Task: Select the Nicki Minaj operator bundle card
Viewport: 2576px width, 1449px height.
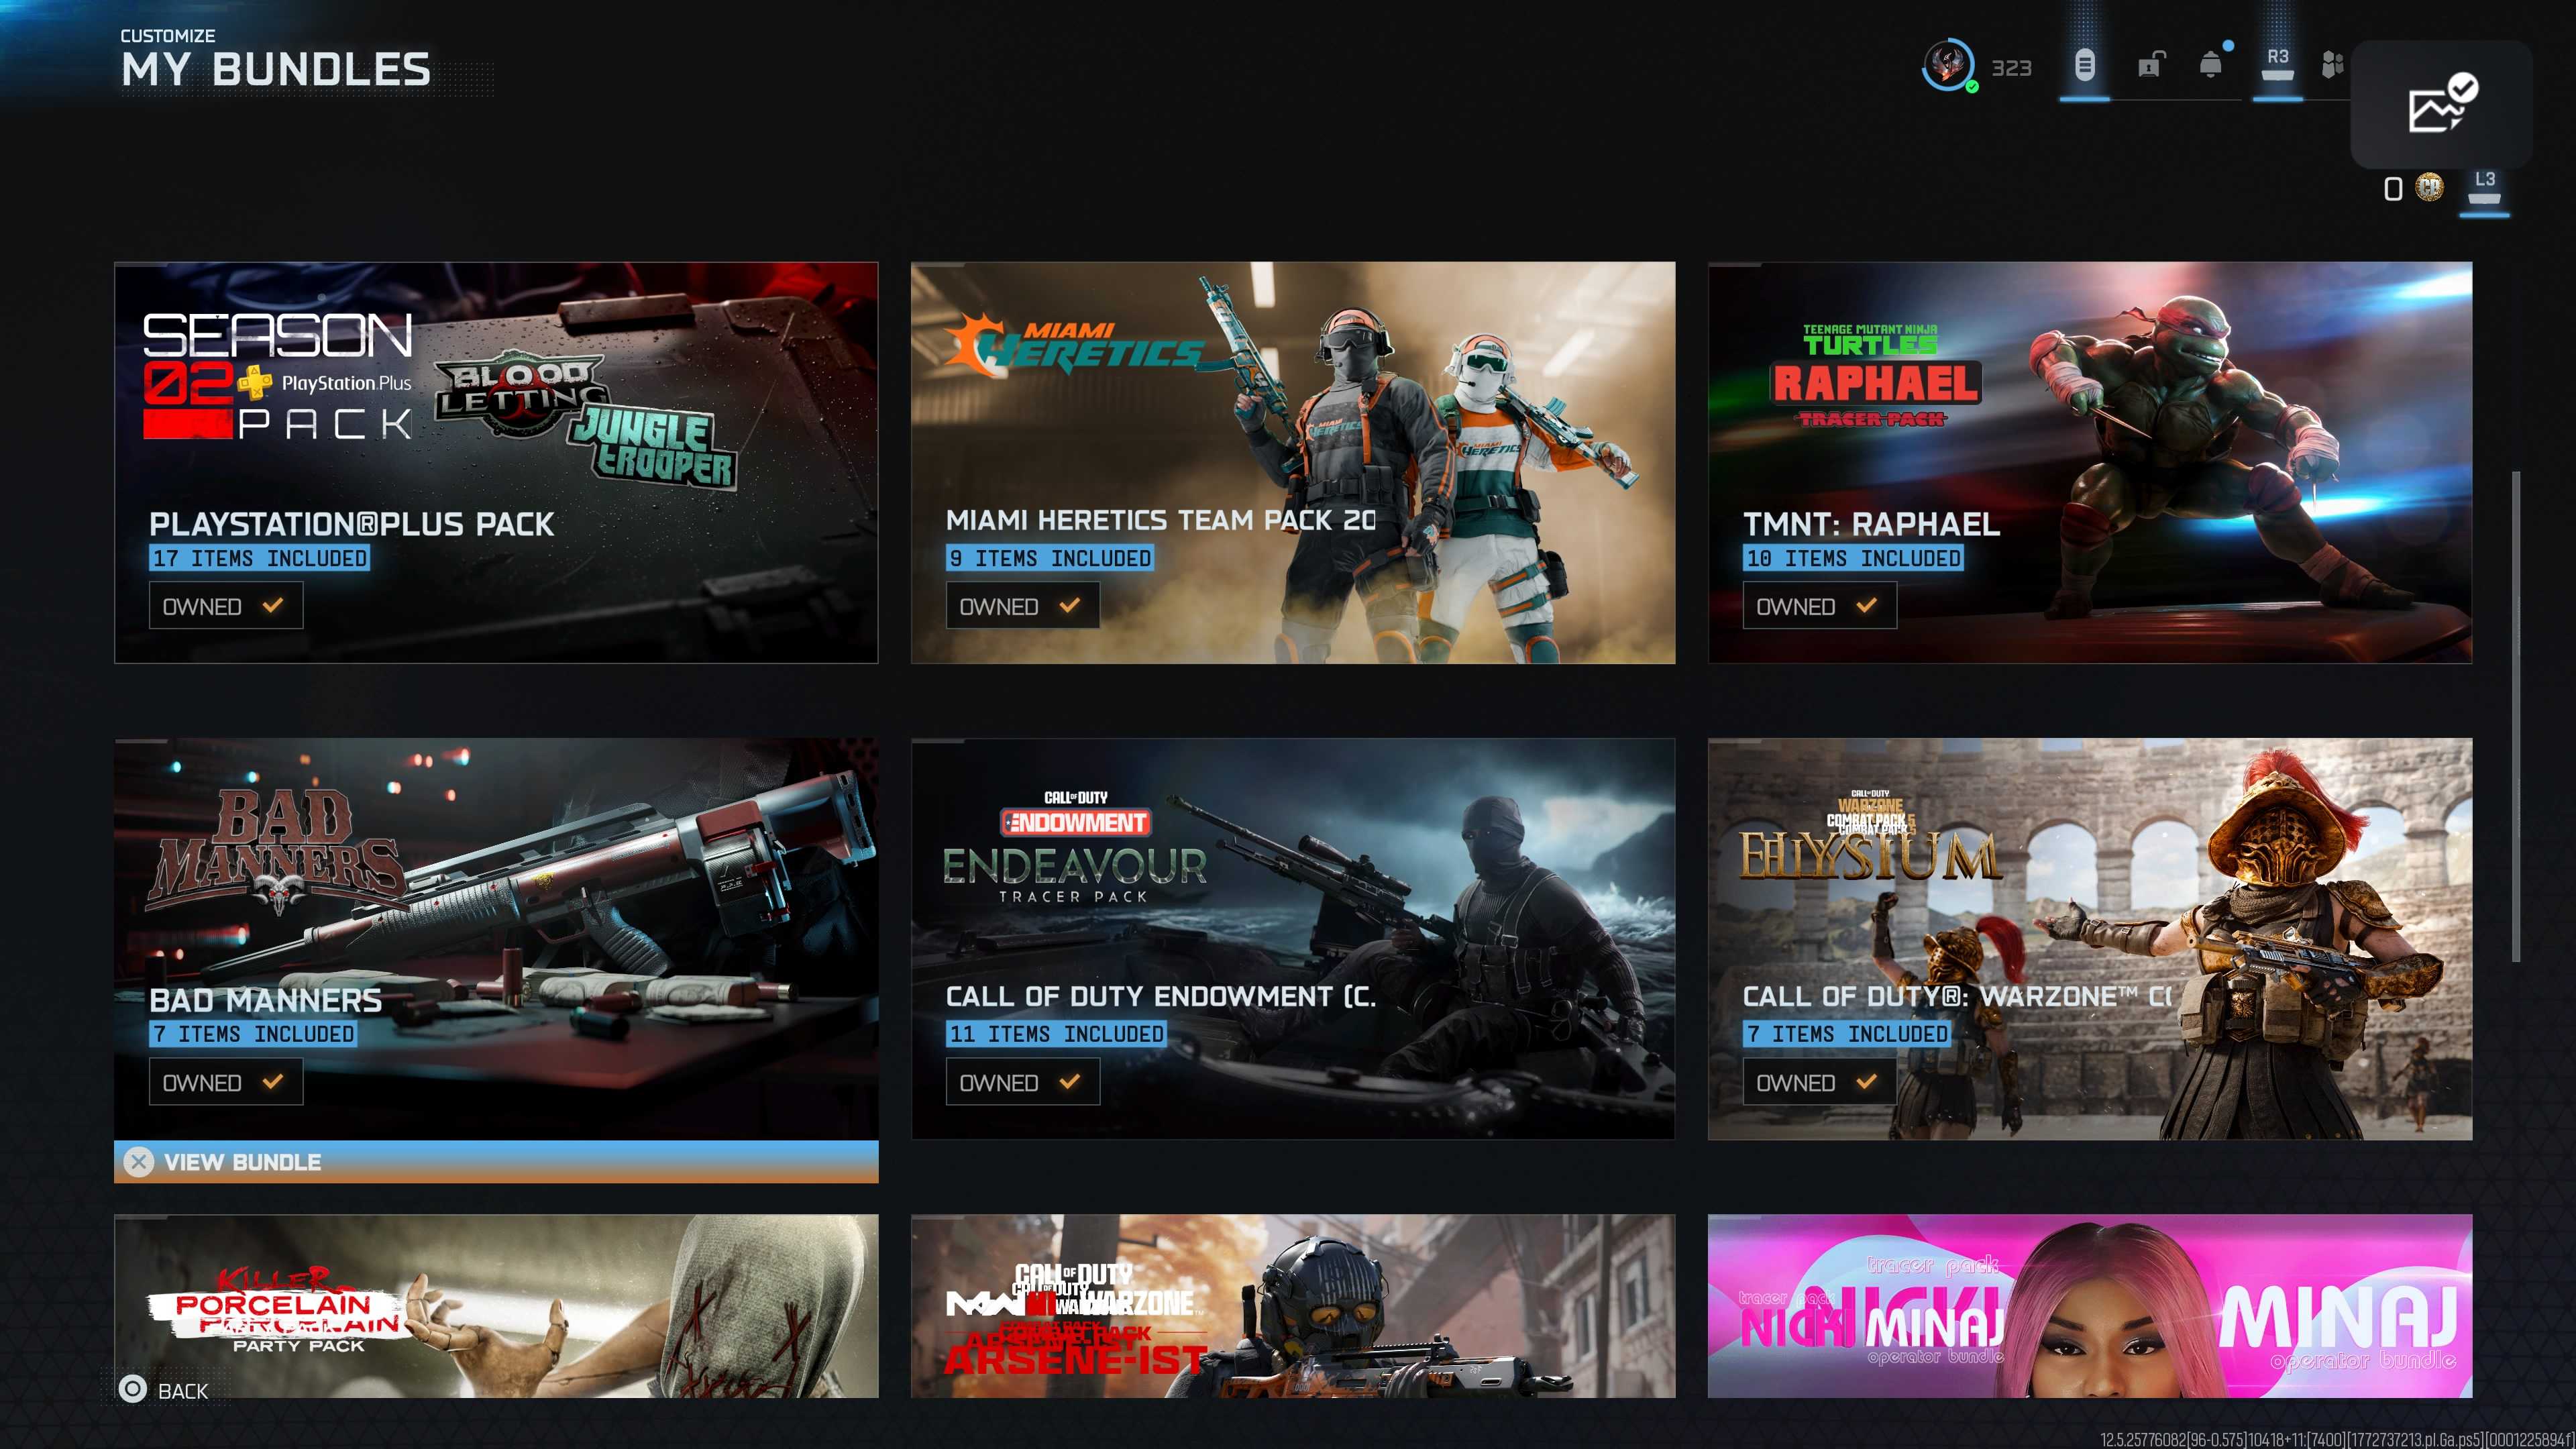Action: (x=2090, y=1306)
